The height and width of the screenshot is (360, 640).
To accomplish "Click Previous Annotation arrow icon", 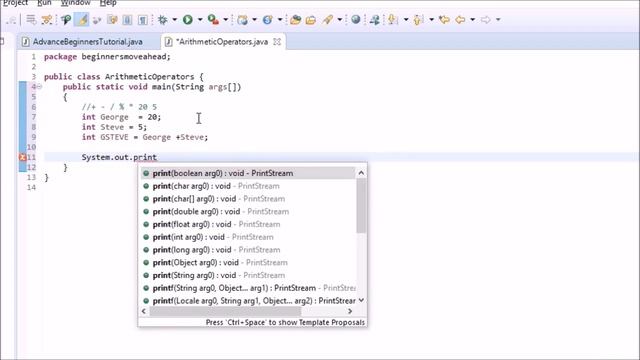I will pos(418,20).
